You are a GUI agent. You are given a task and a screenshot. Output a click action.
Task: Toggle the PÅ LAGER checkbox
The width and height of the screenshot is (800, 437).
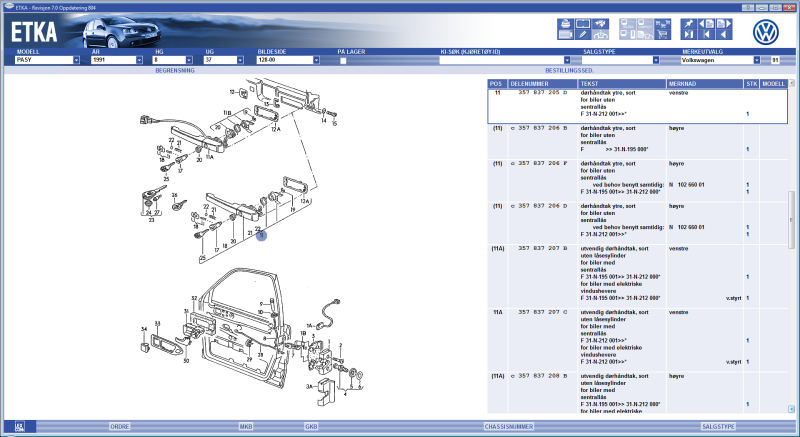coord(343,60)
